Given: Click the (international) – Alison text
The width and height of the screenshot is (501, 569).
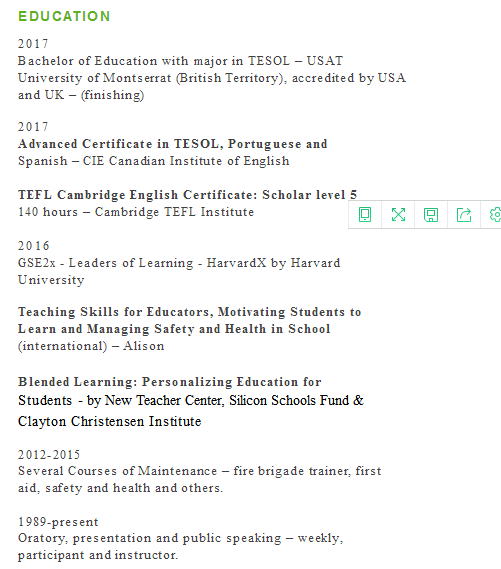Looking at the screenshot, I should click(x=91, y=346).
